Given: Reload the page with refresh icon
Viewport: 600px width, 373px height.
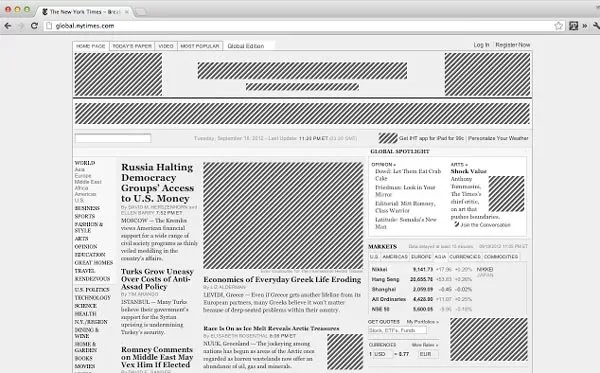Looking at the screenshot, I should [x=34, y=26].
